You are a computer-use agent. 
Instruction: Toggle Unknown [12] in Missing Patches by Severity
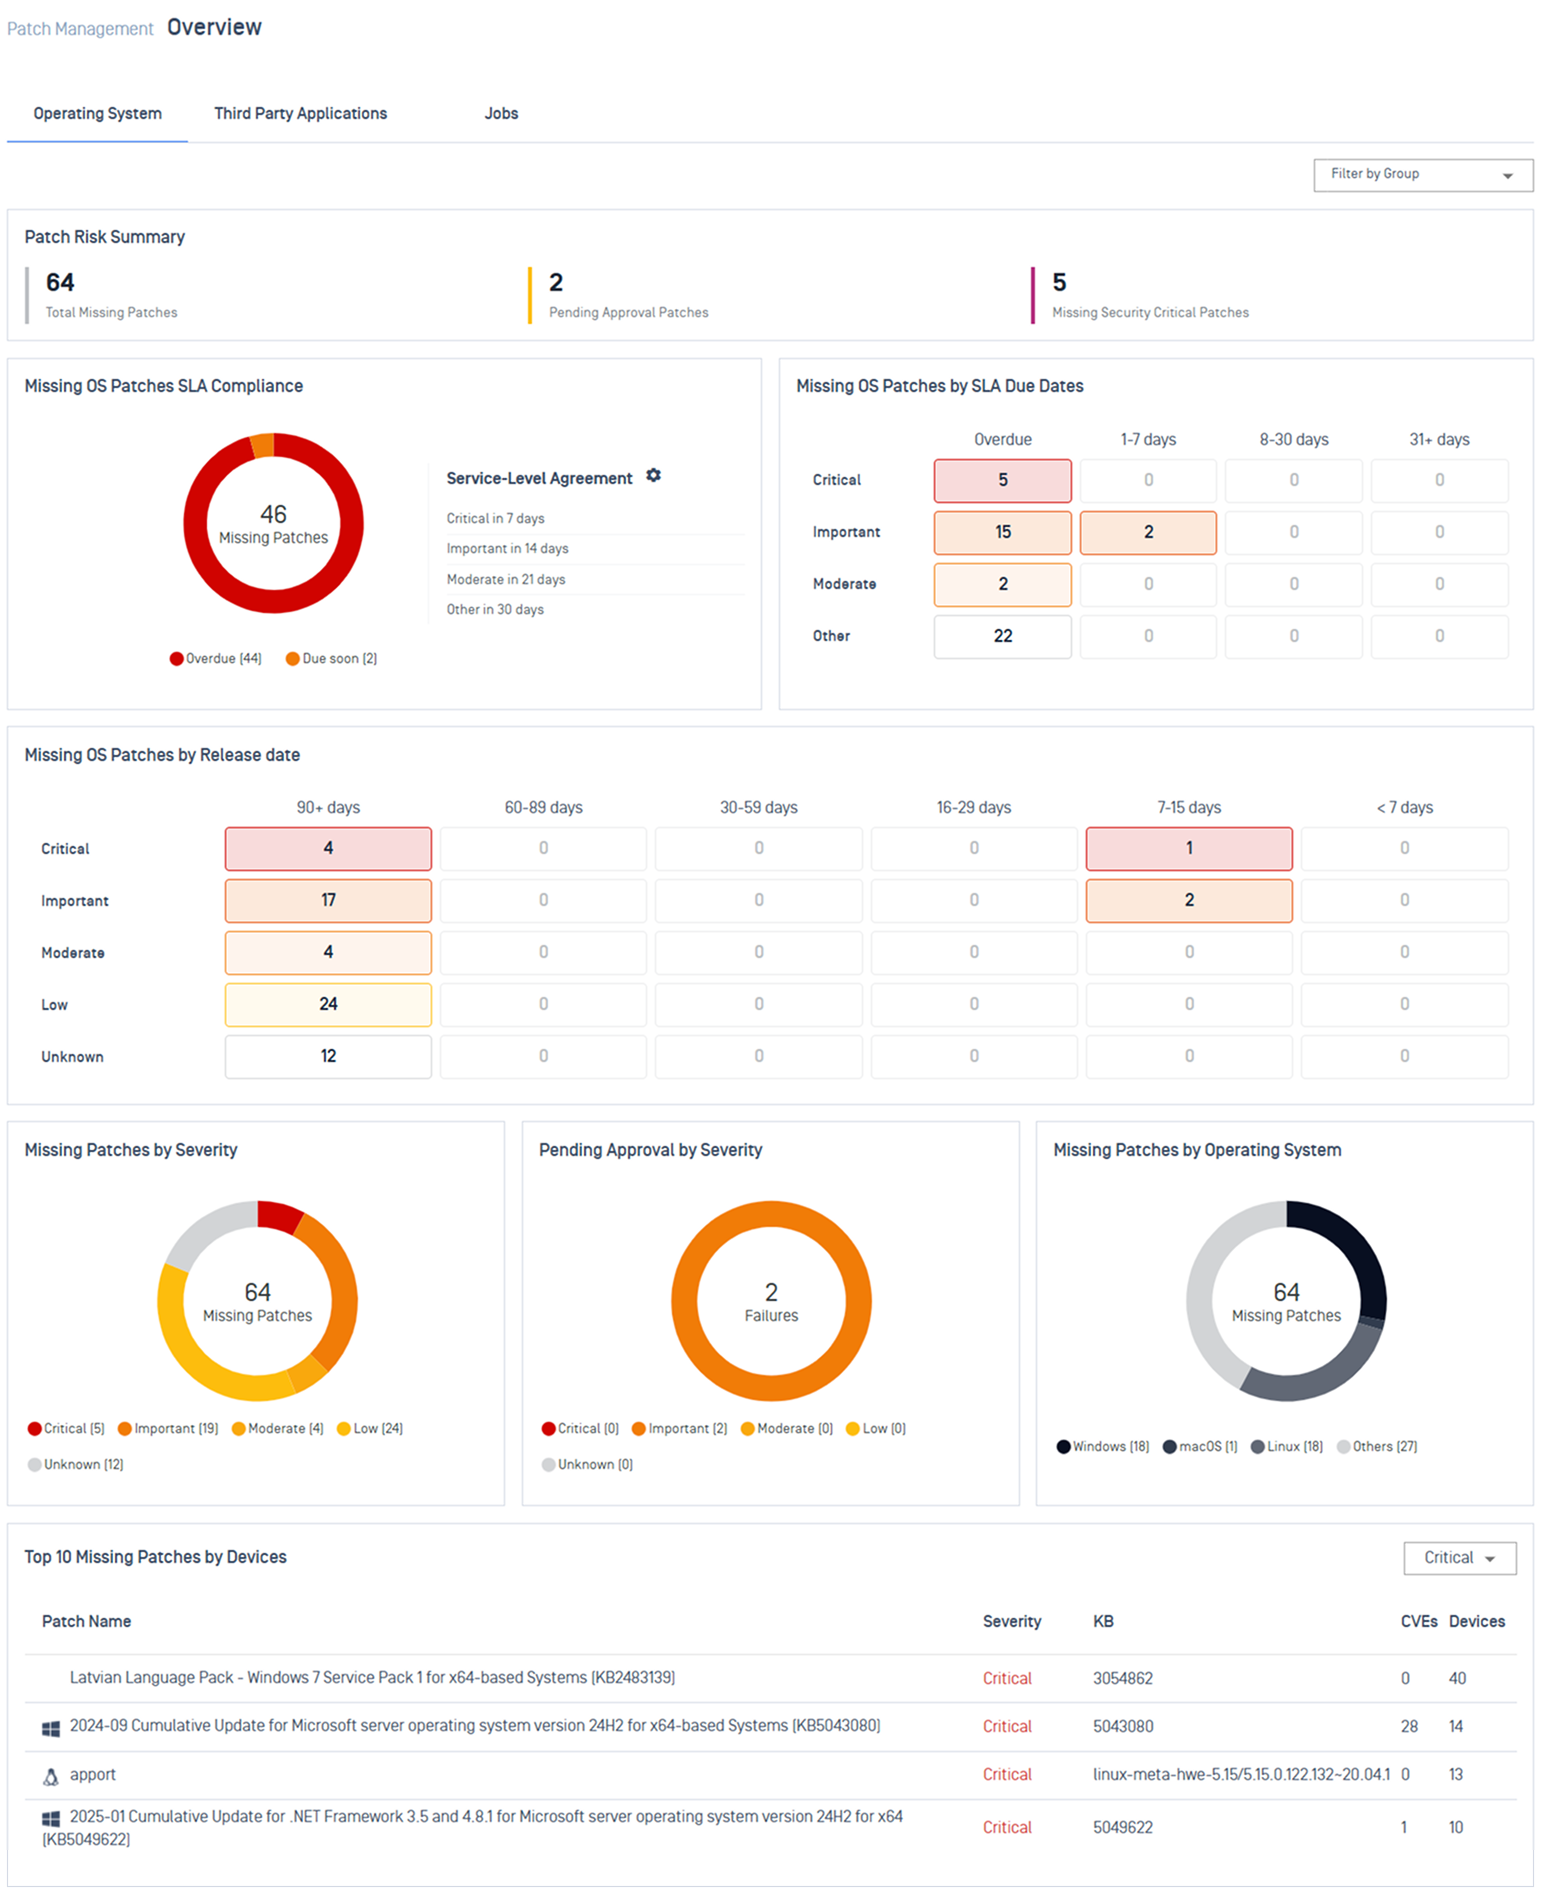point(76,1465)
